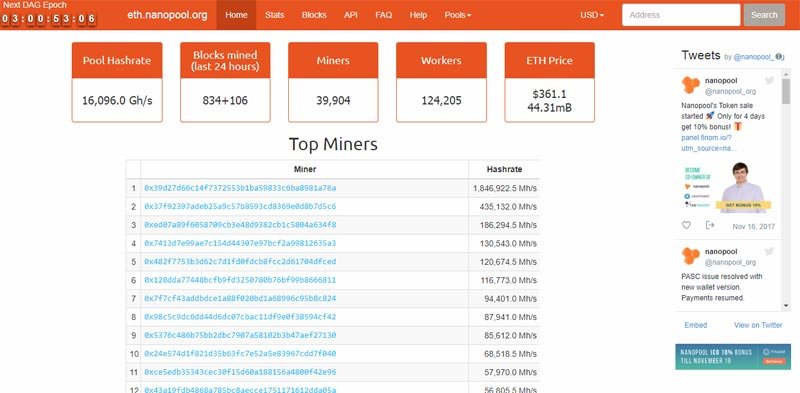
Task: Click tweets scrollbar down arrow
Action: [786, 306]
